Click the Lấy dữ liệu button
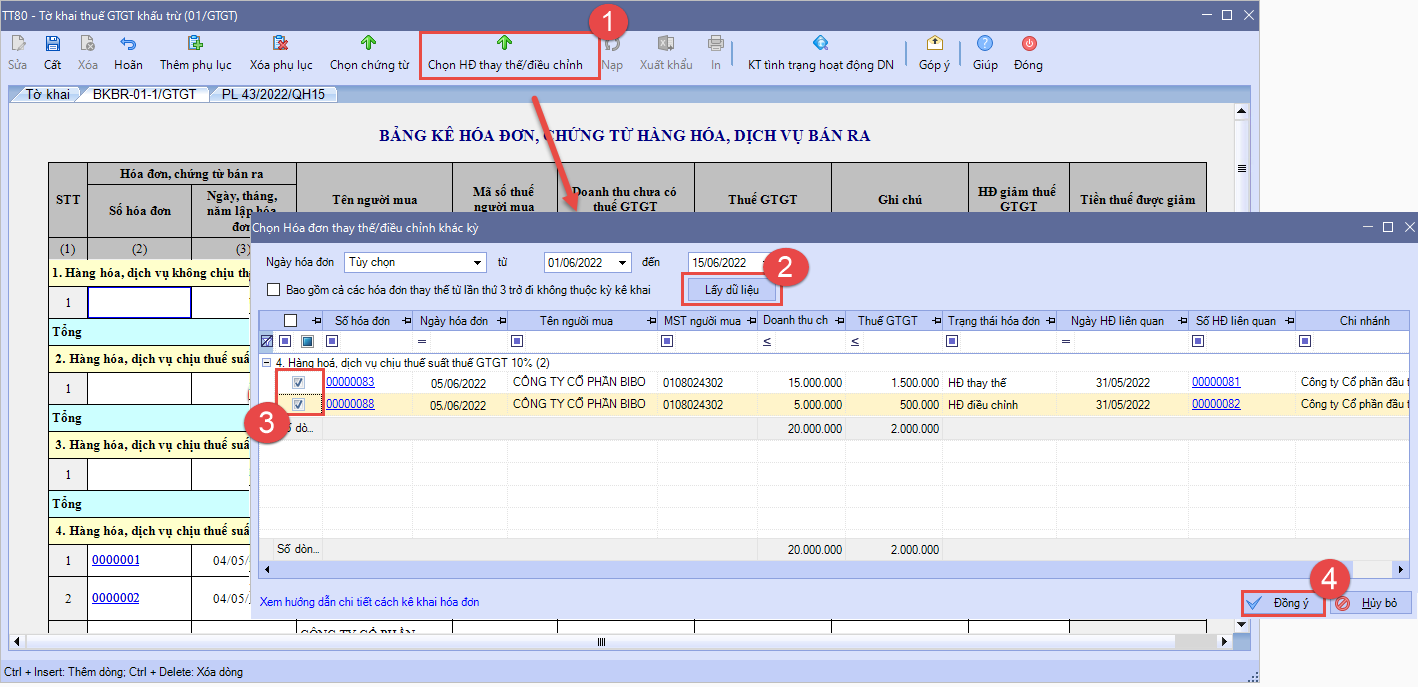Screen dimensions: 1418x687 732,290
